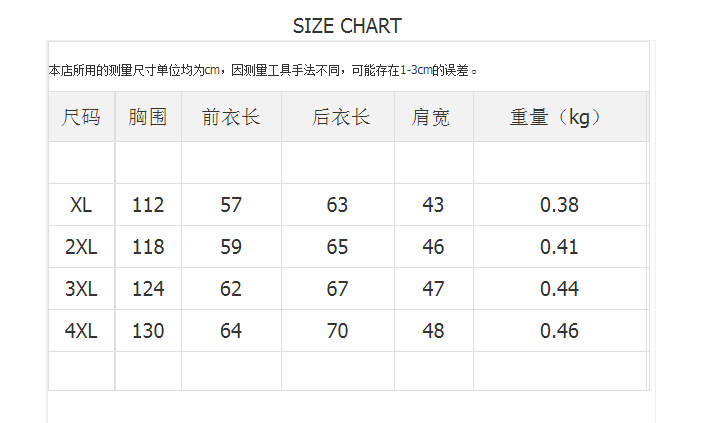Screen dimensions: 709x423
Task: Click the measurement note text about 1-3cm
Action: (265, 70)
